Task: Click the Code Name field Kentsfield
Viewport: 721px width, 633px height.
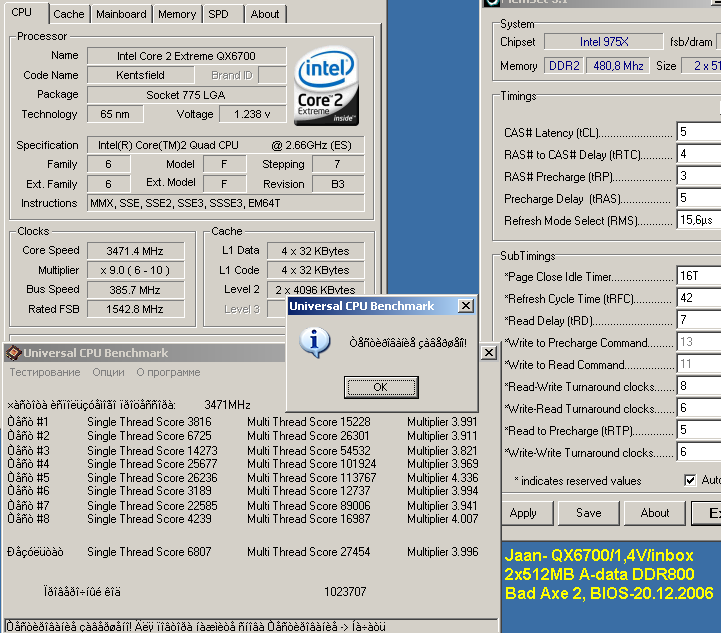Action: tap(140, 75)
